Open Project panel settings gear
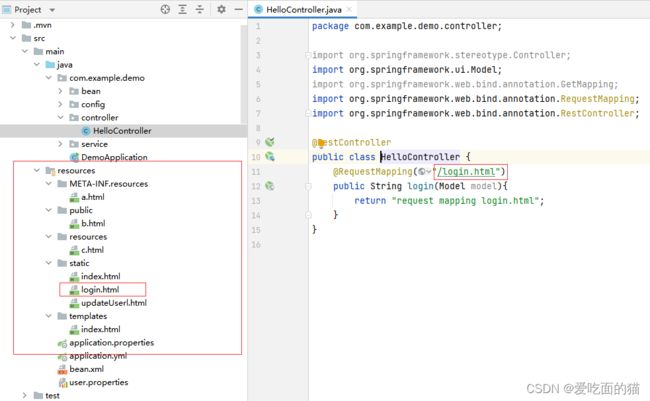The height and width of the screenshot is (401, 650). 221,9
